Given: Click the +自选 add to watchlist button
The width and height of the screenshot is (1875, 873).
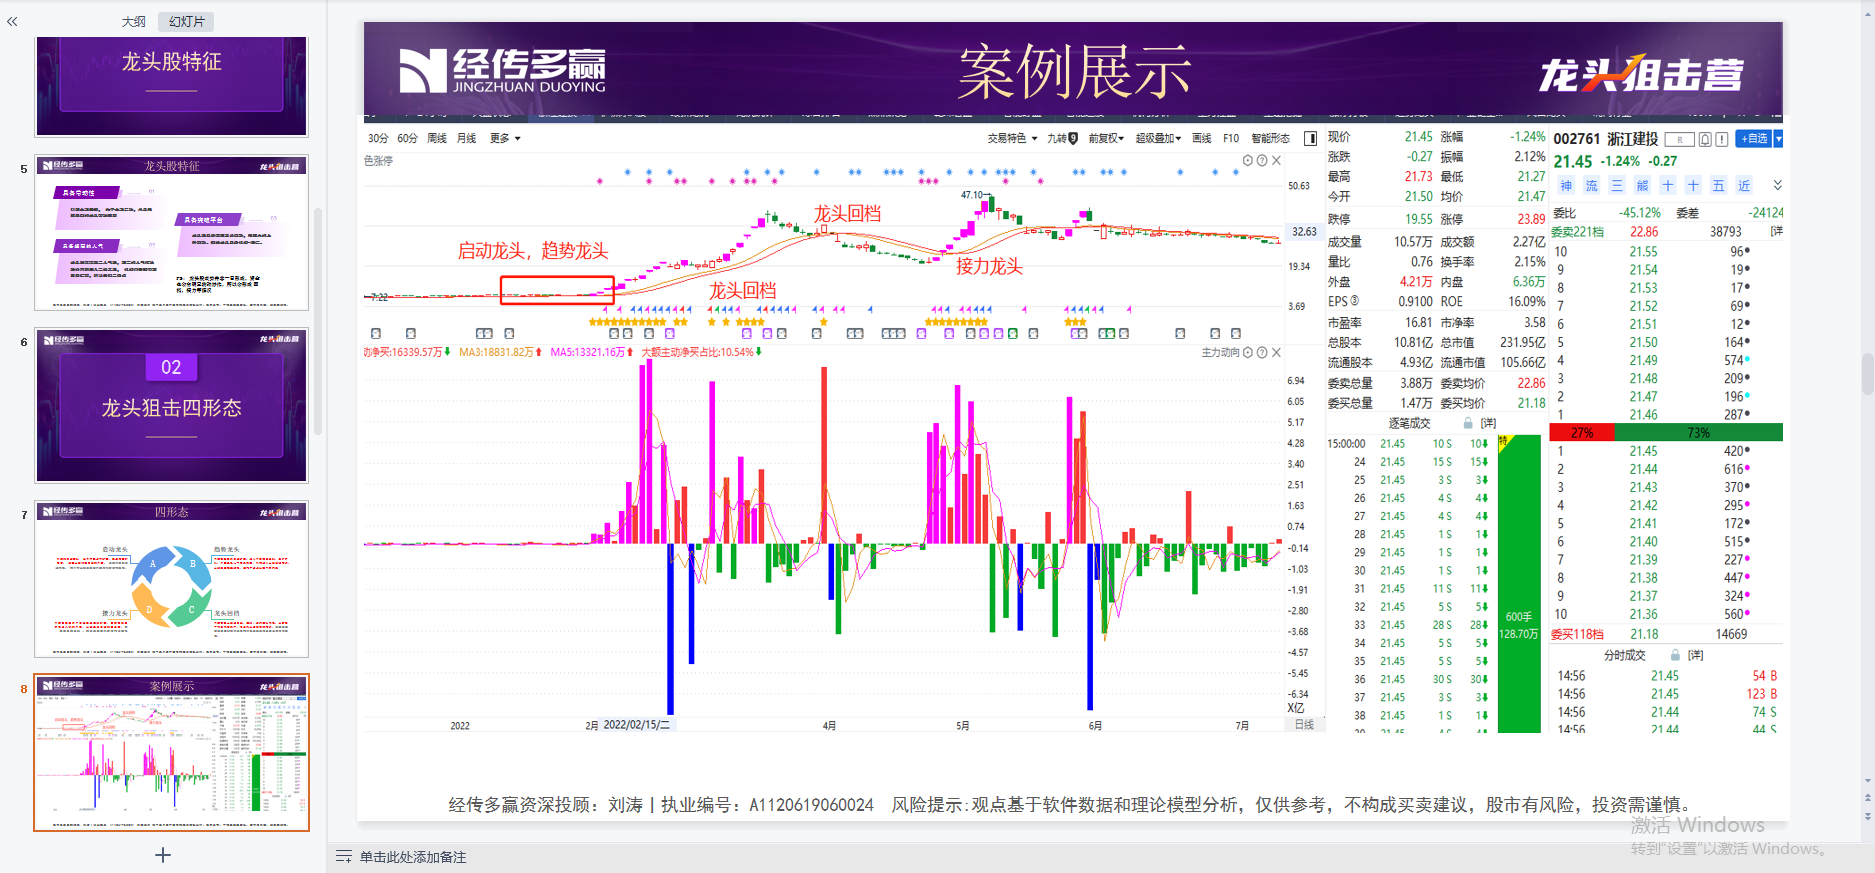Looking at the screenshot, I should point(1753,139).
